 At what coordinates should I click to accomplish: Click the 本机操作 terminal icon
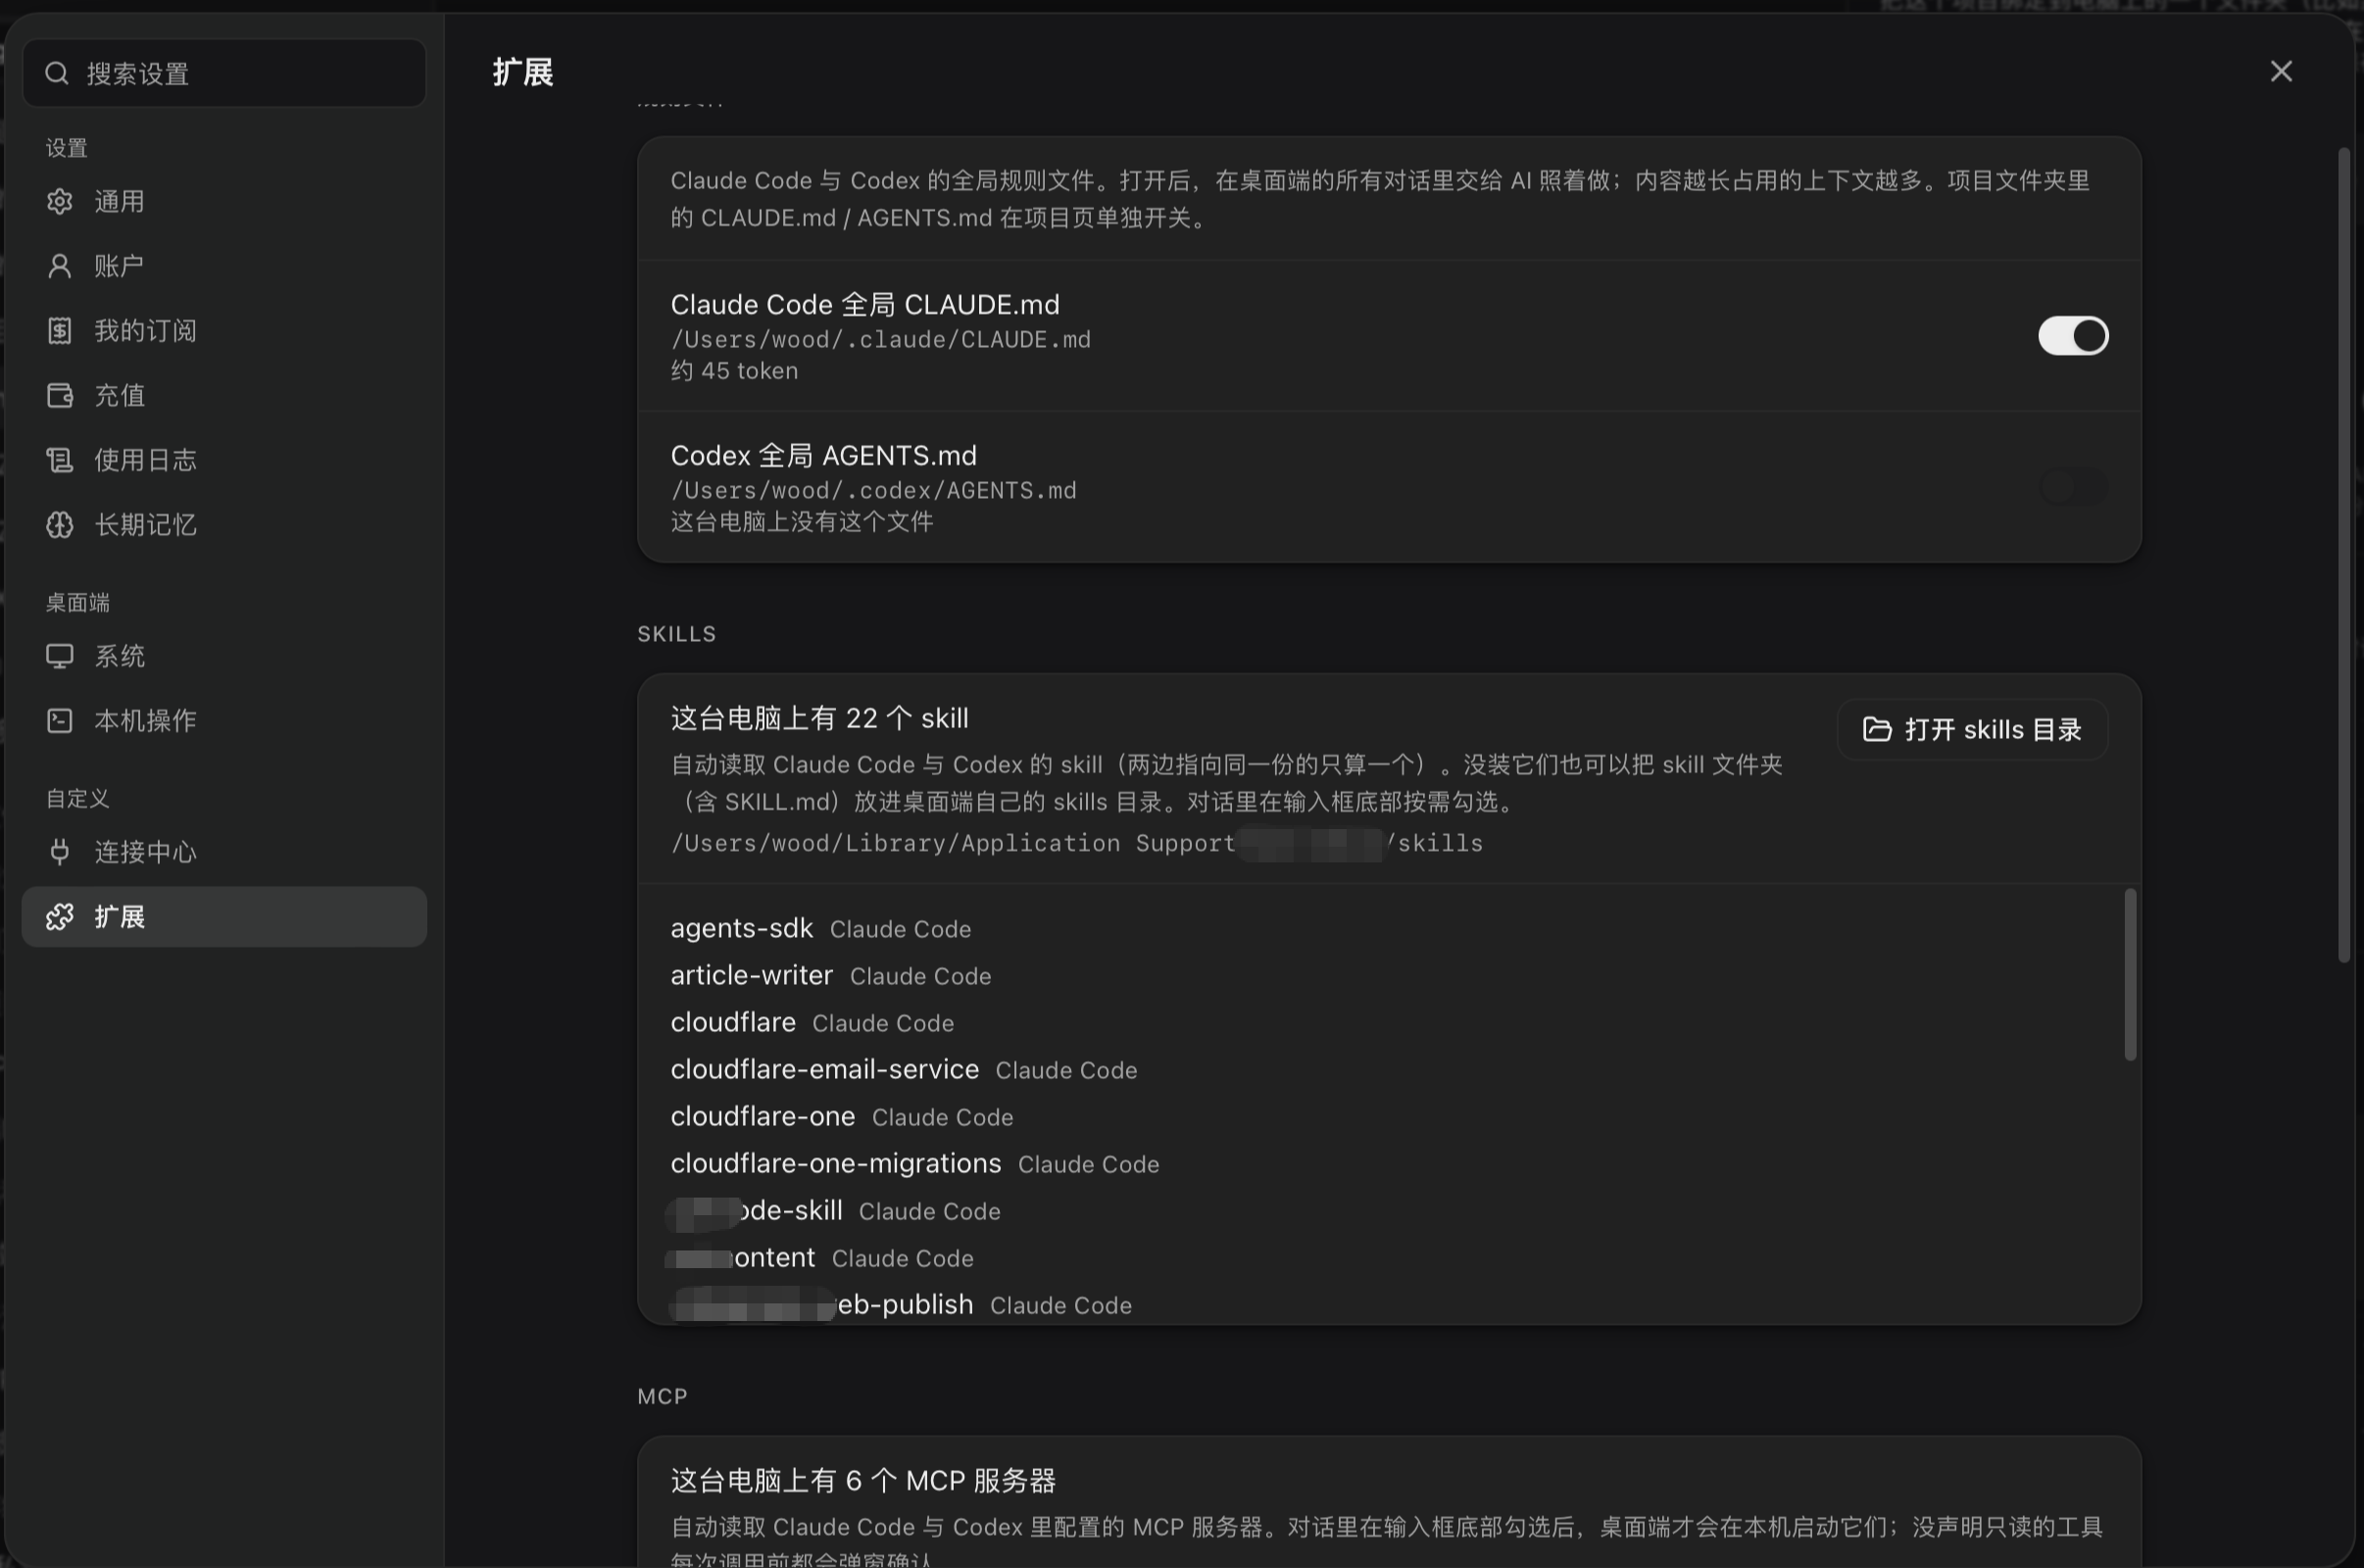click(60, 720)
